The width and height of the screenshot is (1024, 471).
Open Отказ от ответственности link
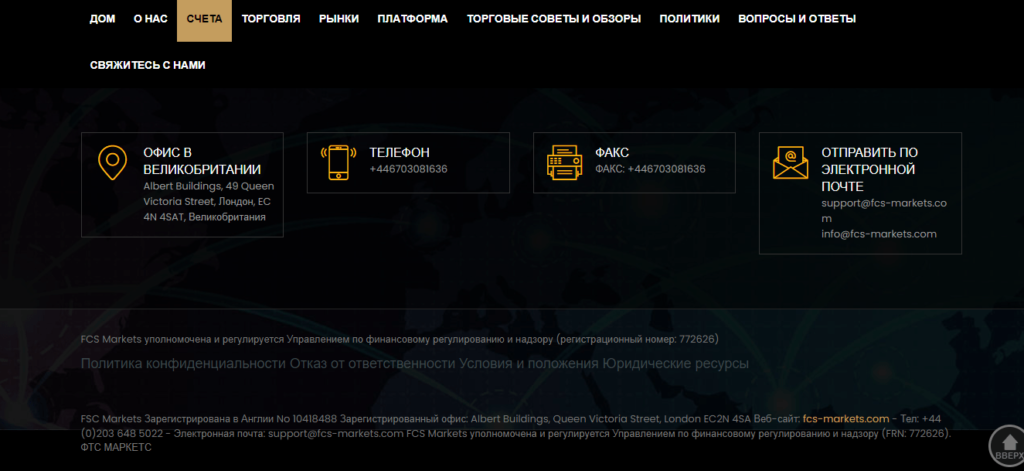[x=373, y=364]
